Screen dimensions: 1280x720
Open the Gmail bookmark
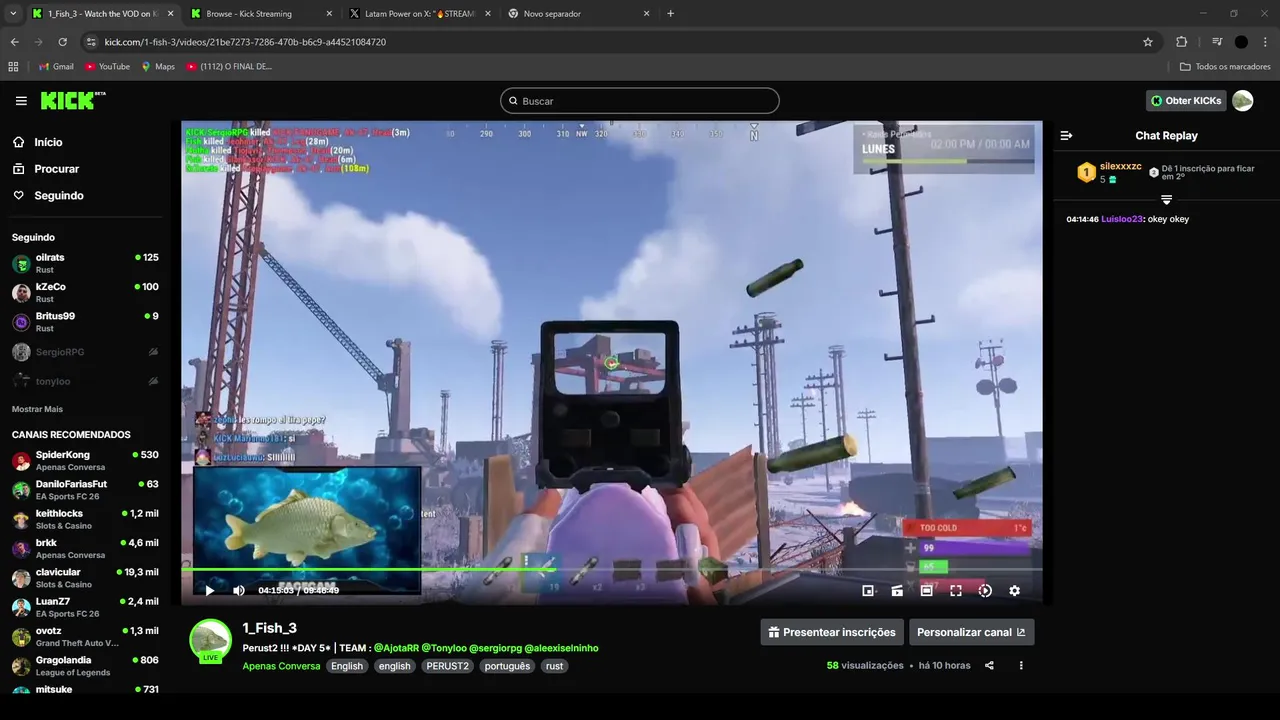coord(56,67)
